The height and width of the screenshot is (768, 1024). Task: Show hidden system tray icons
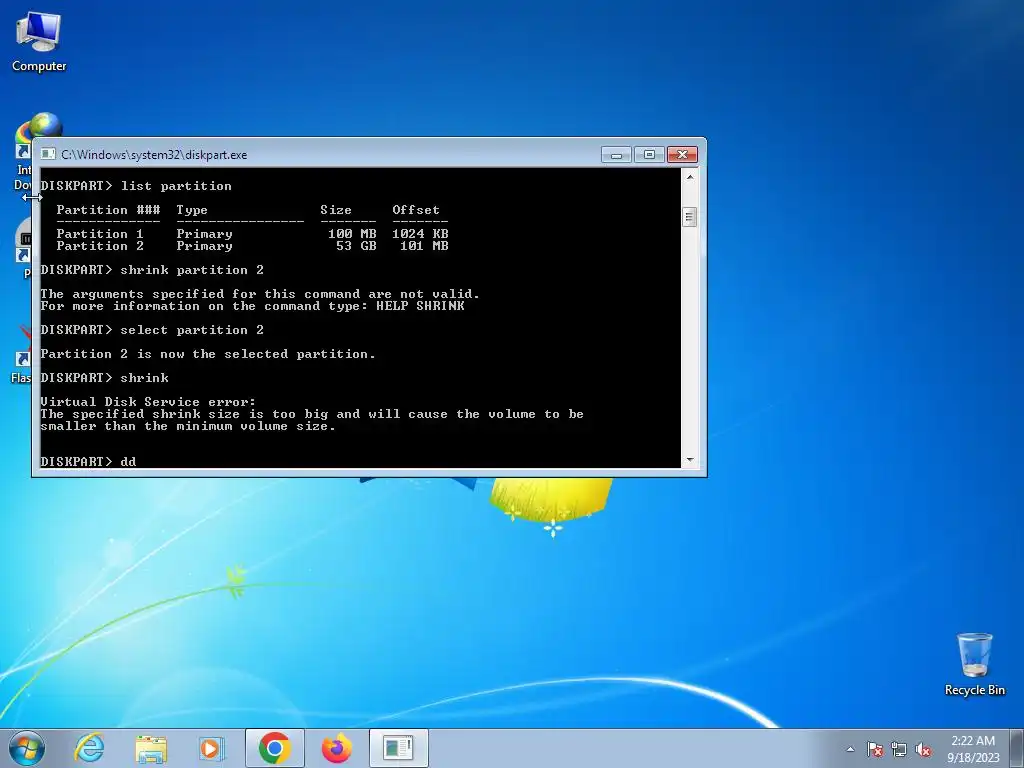(850, 749)
